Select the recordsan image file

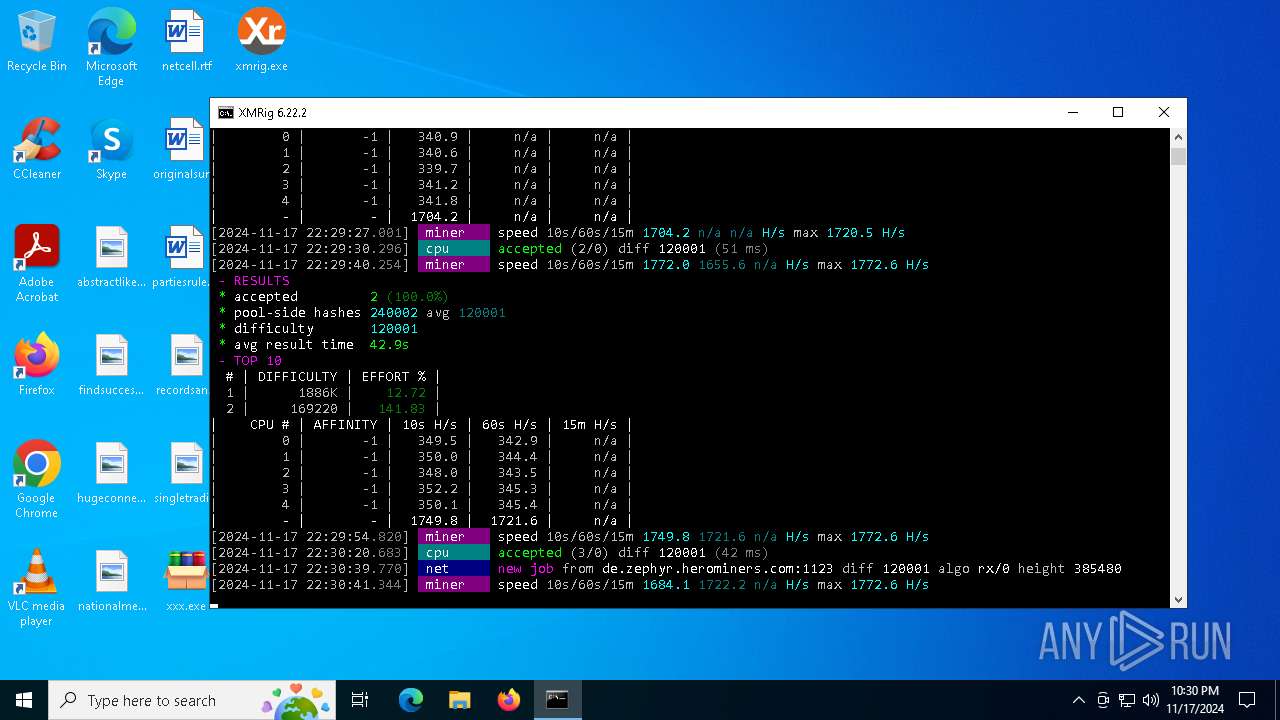pos(182,364)
